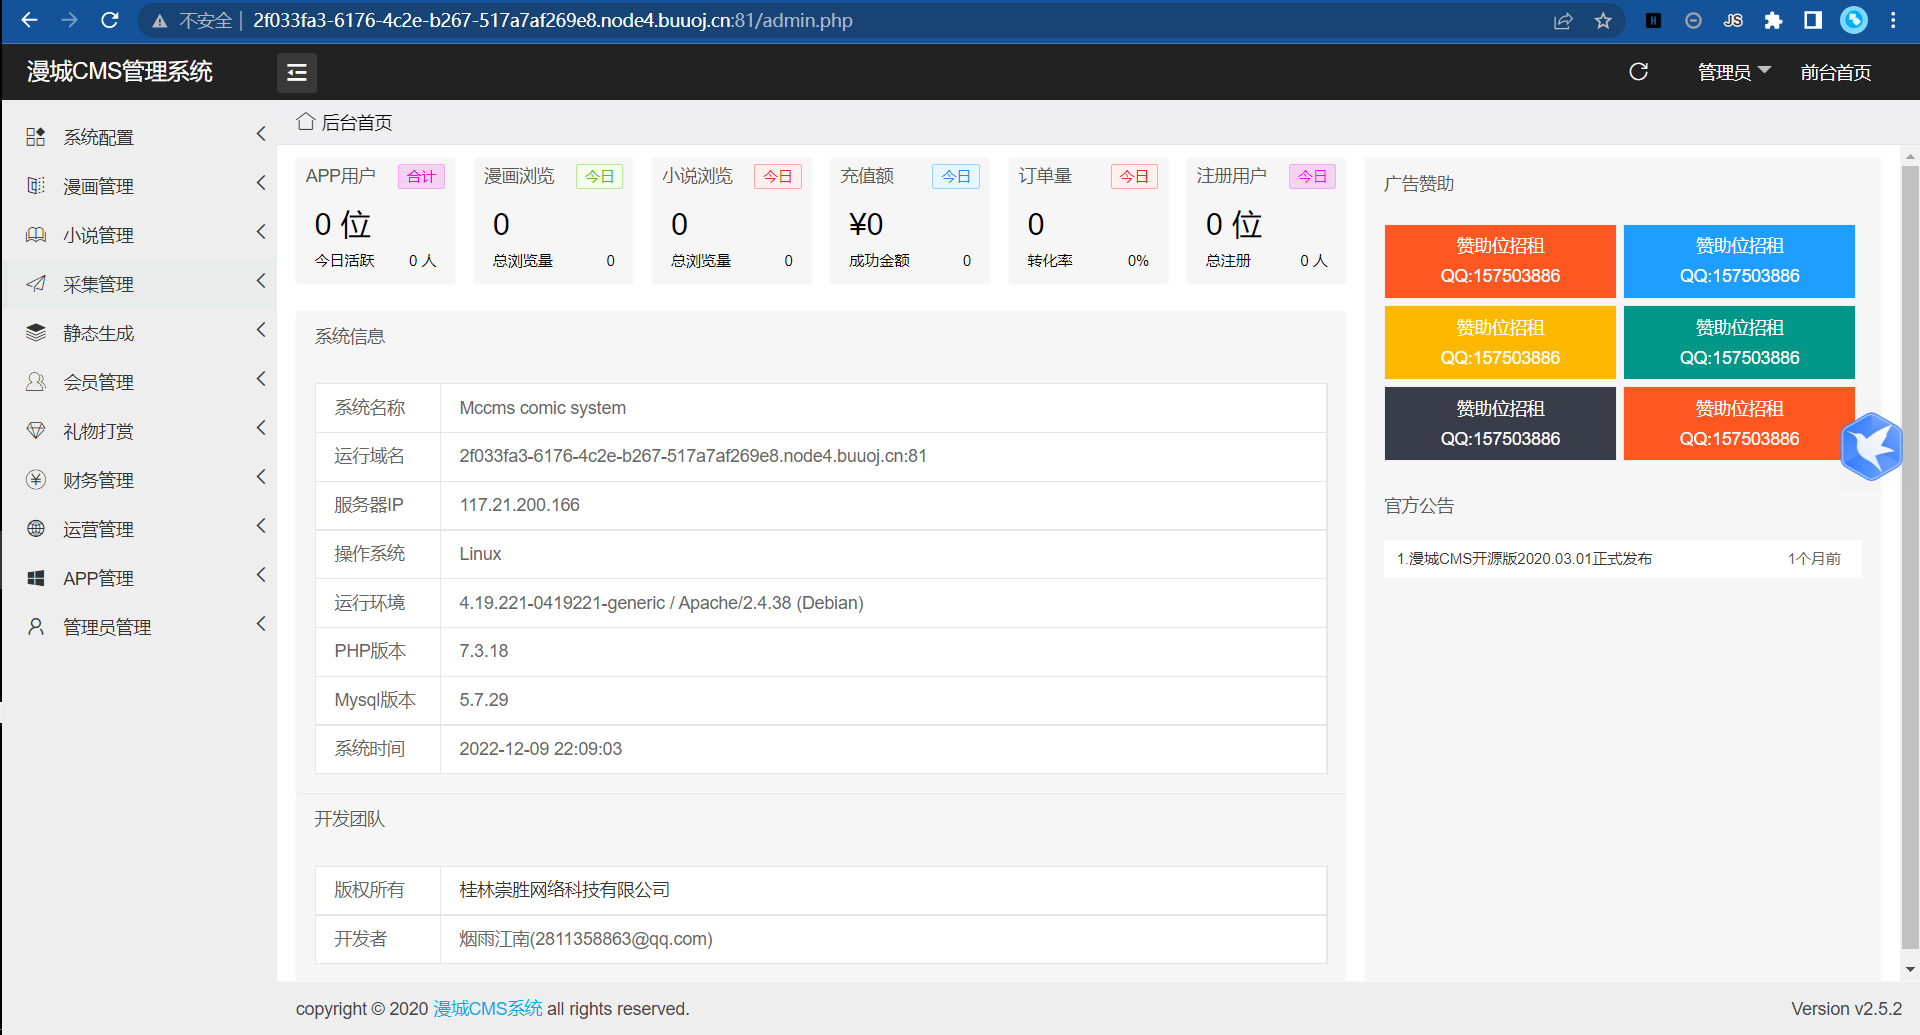Screen dimensions: 1920x1035
Task: Click the 漫画管理 sidebar icon
Action: (36, 186)
